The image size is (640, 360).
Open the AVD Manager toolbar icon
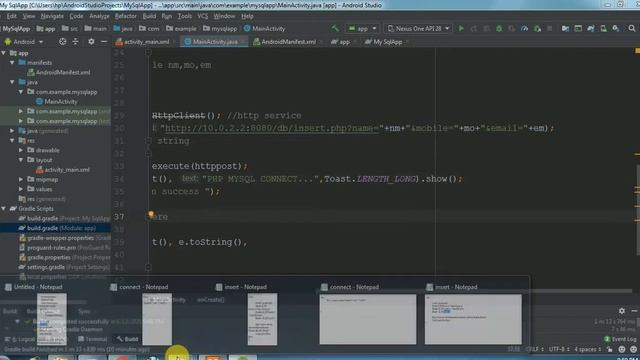[603, 29]
